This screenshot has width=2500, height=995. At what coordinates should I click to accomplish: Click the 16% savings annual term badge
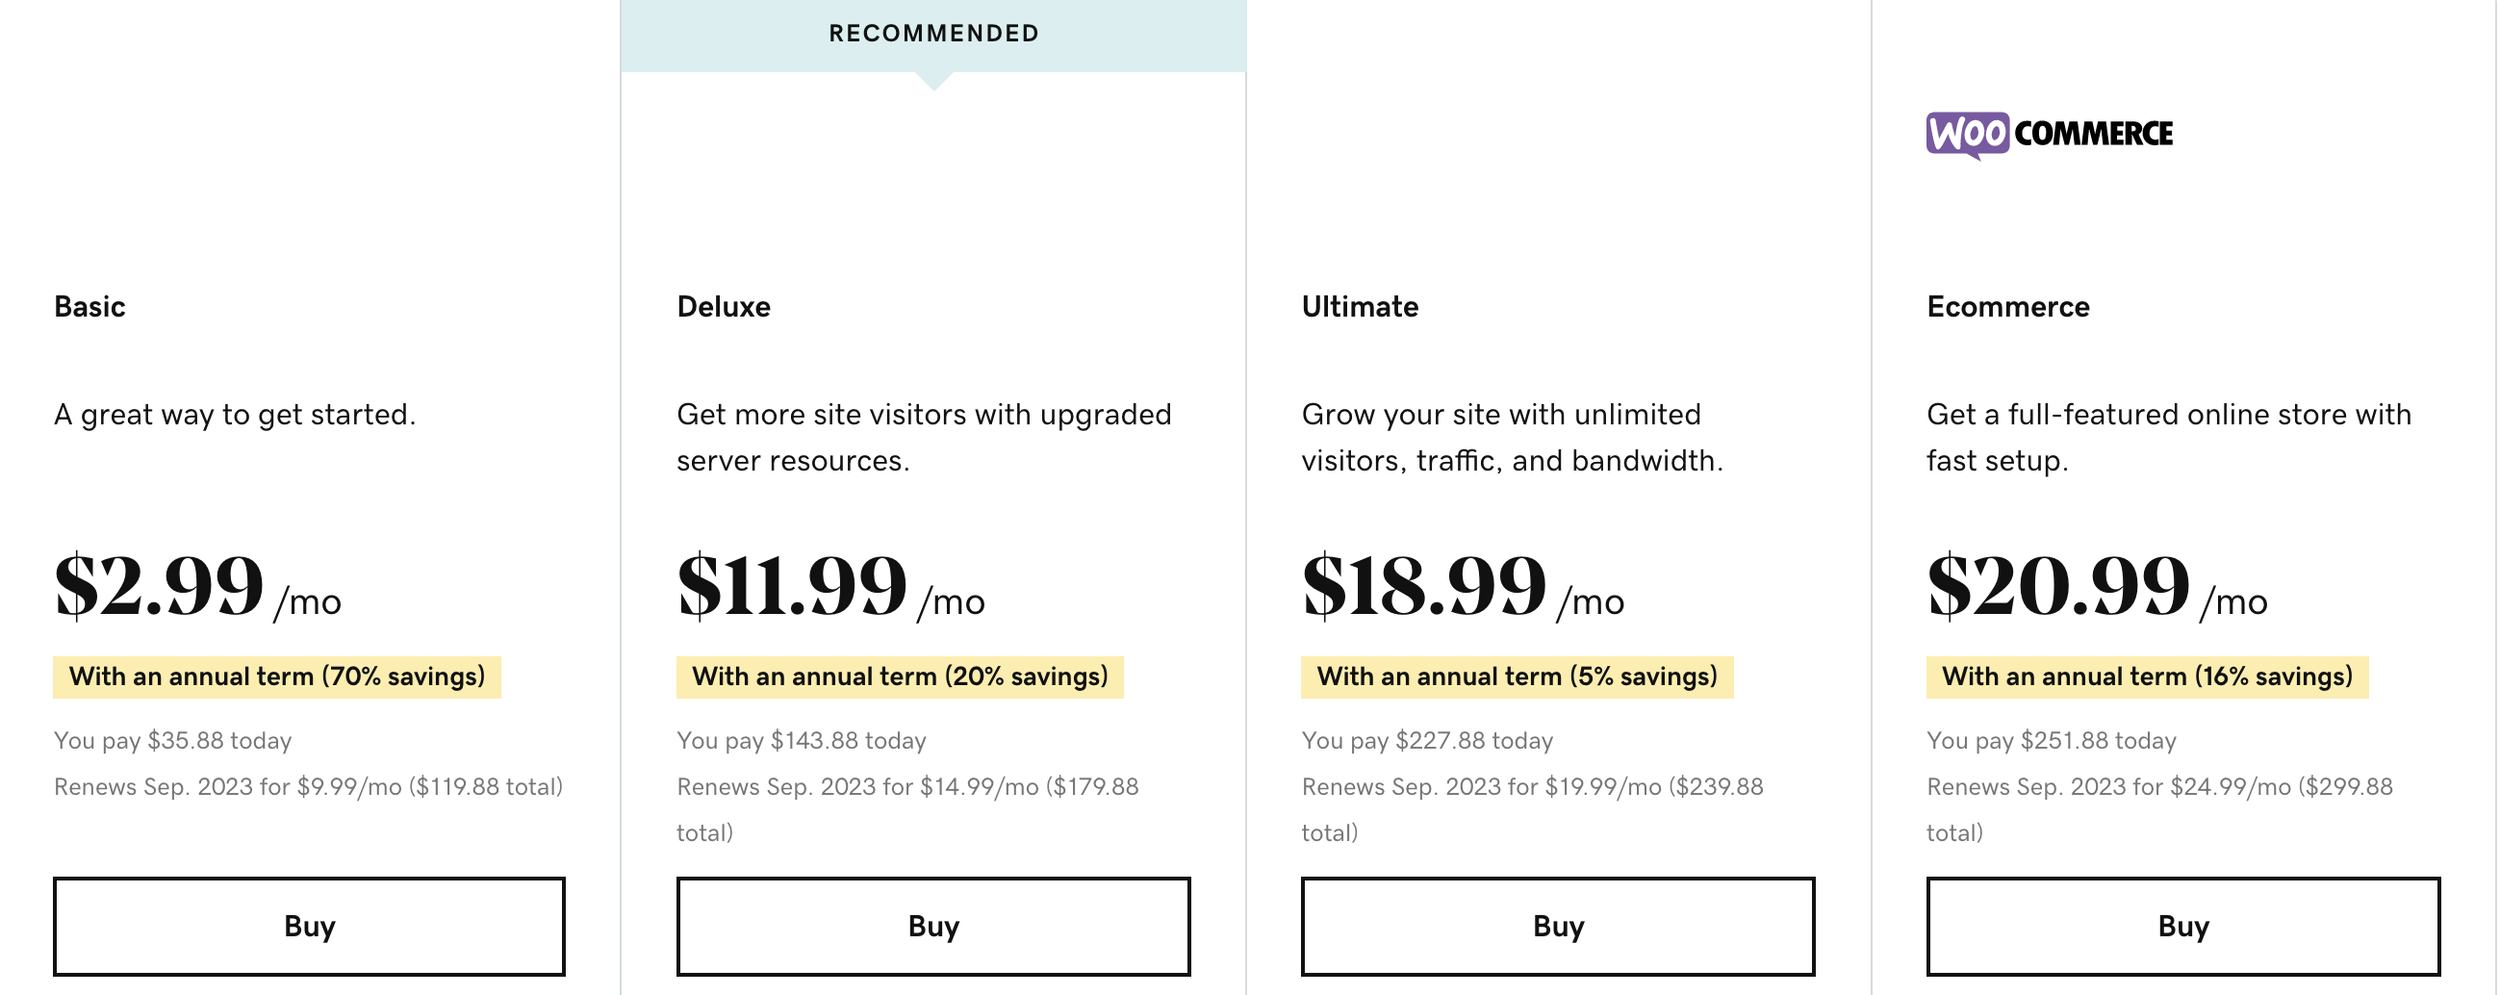pyautogui.click(x=2146, y=677)
